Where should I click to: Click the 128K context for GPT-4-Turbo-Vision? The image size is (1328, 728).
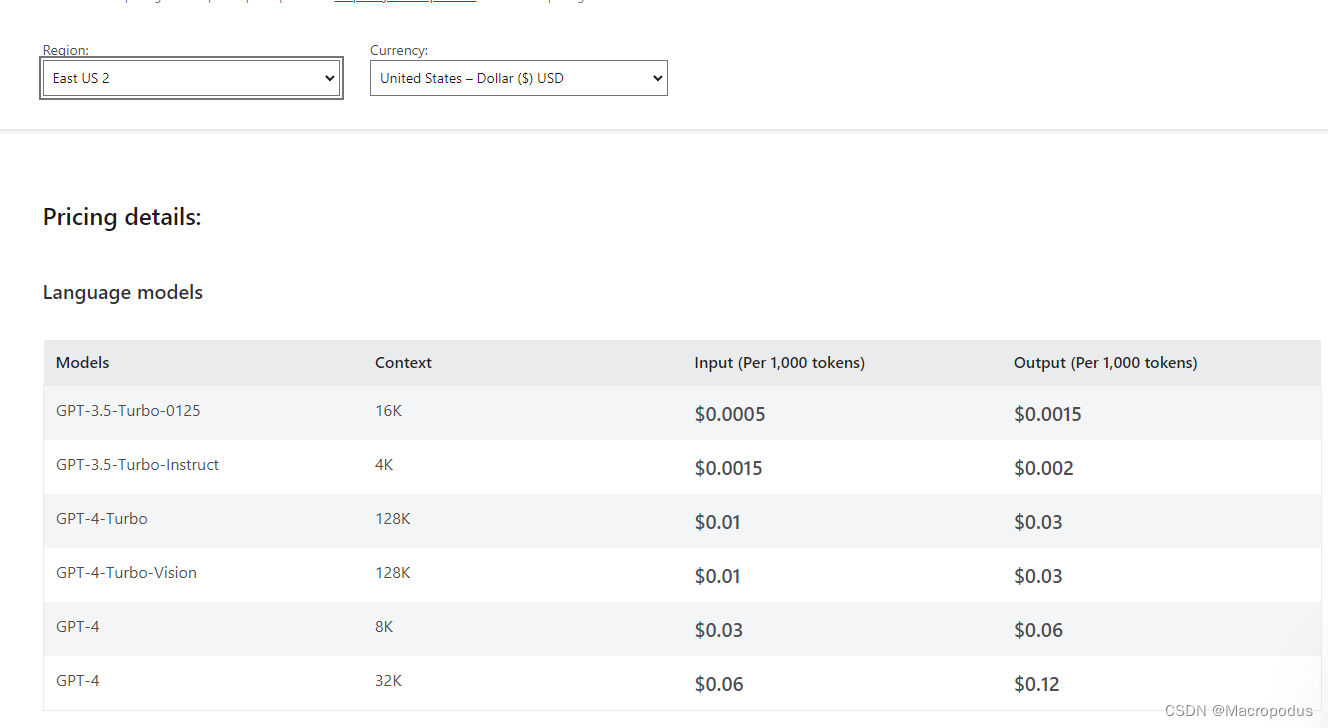[x=393, y=573]
